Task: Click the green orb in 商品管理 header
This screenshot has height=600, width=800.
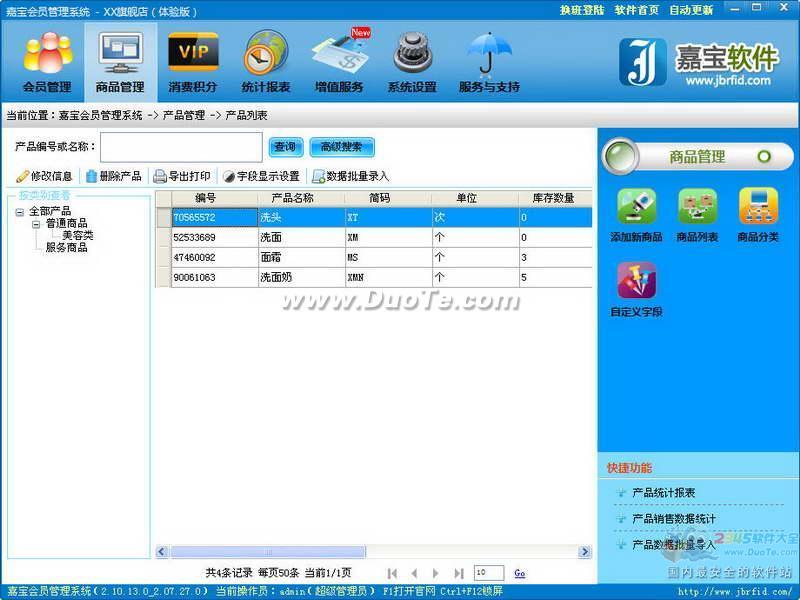Action: 620,156
